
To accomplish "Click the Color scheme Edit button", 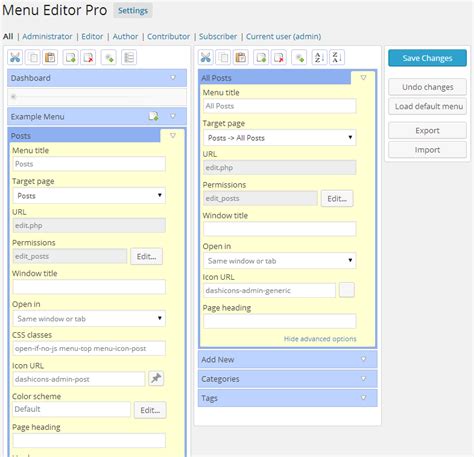I will 150,410.
